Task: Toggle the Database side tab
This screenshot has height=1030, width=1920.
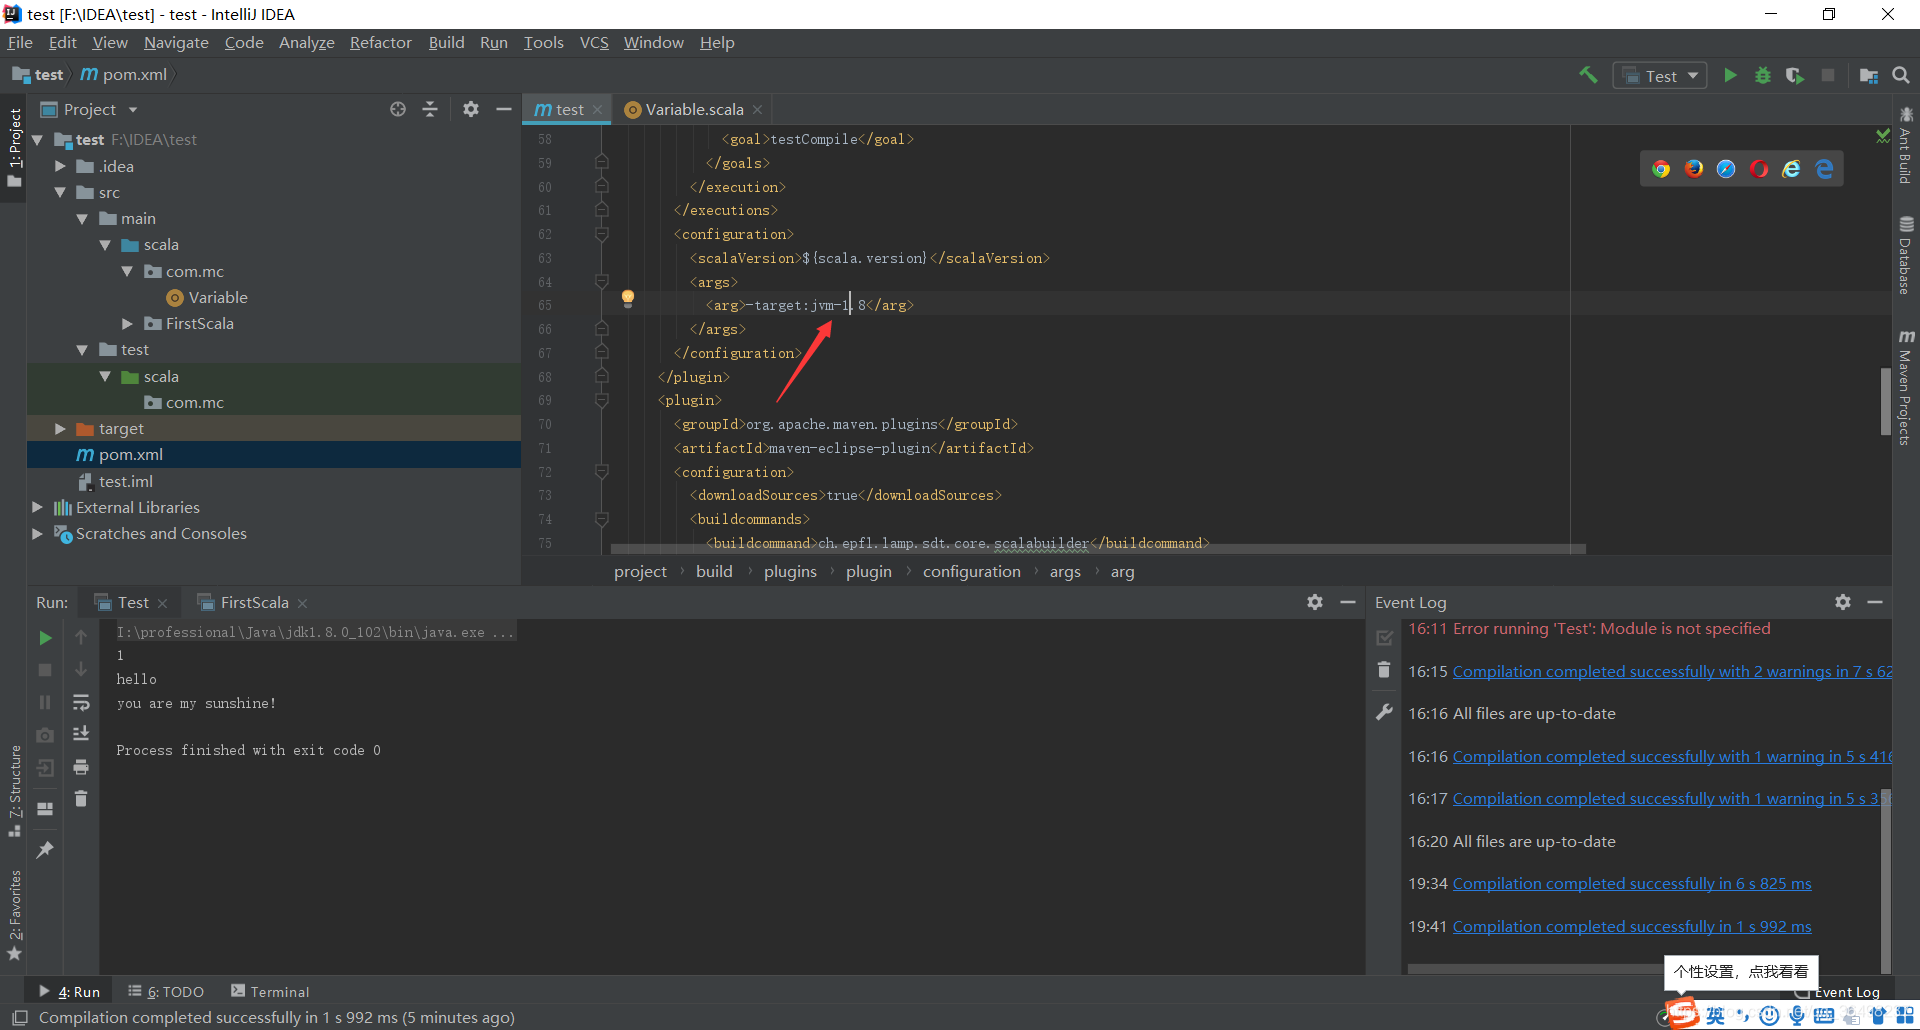Action: coord(1906,255)
